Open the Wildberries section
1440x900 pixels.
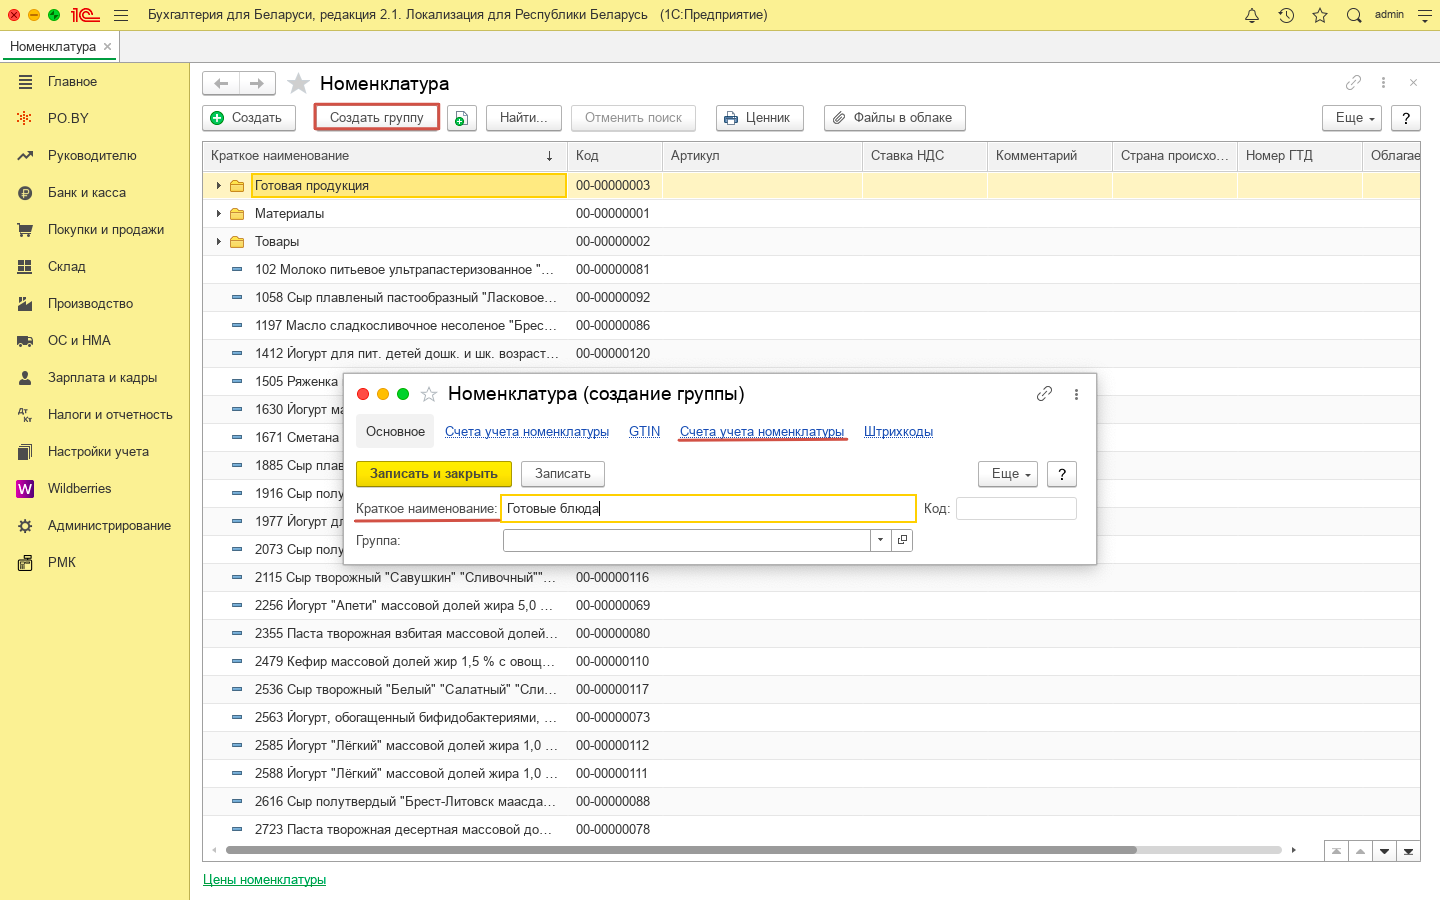click(x=79, y=488)
